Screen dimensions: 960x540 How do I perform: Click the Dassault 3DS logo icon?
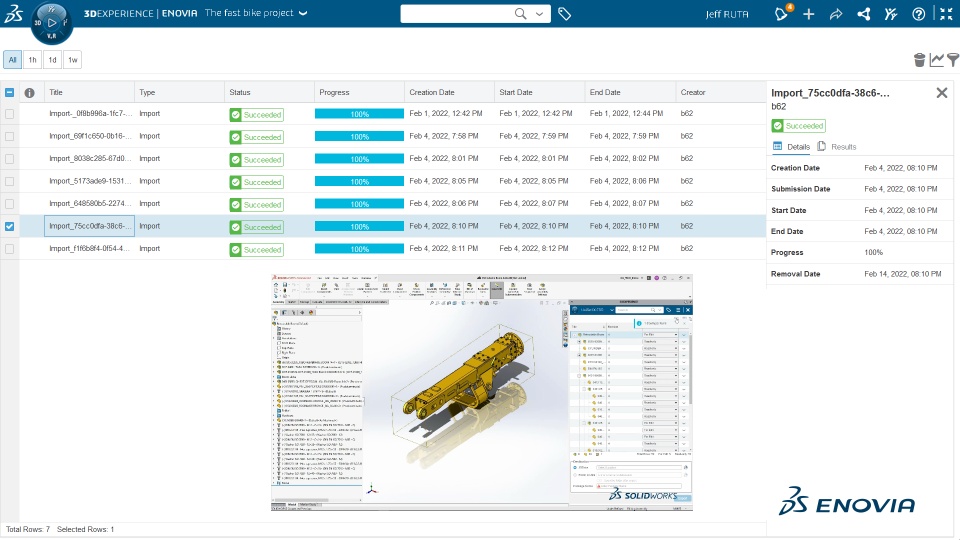click(x=13, y=13)
